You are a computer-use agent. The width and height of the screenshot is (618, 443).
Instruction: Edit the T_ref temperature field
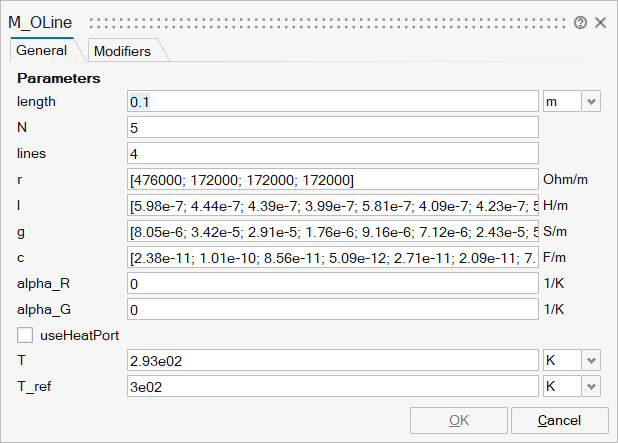333,386
